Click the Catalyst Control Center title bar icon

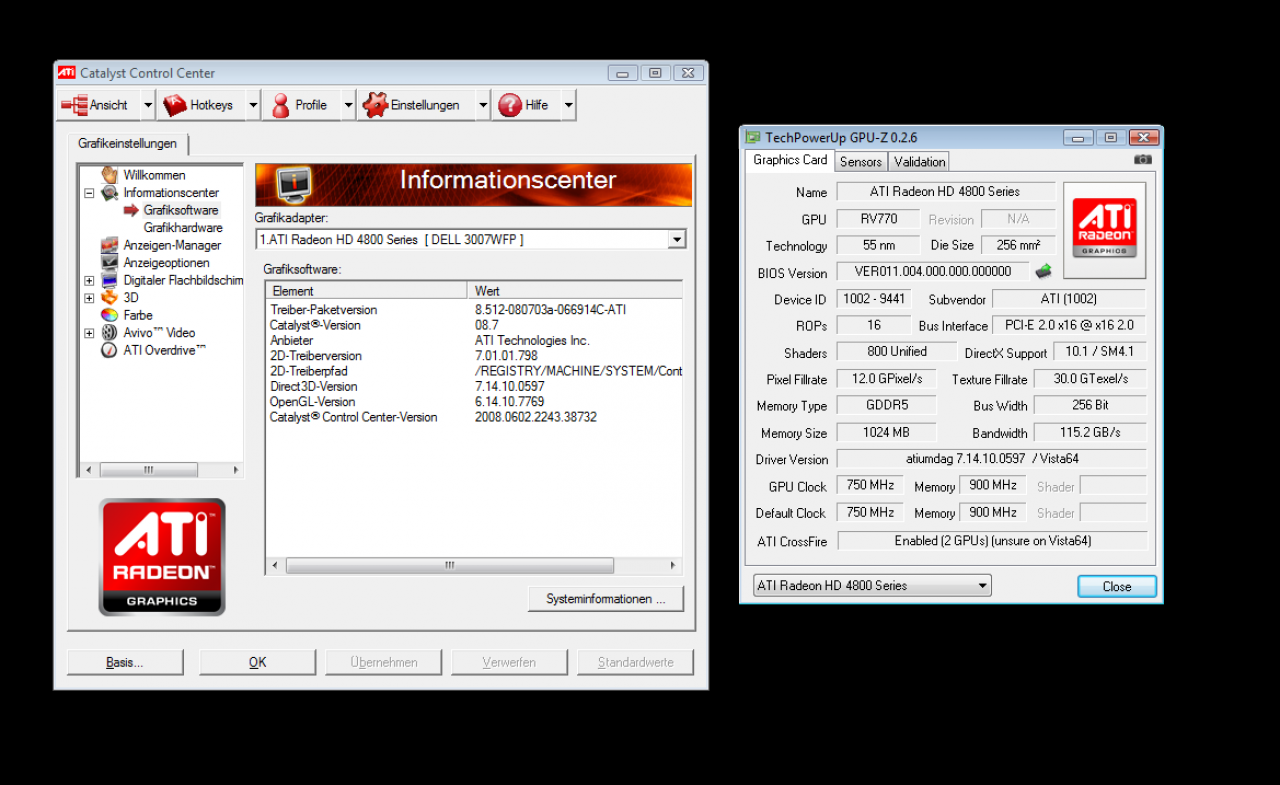66,72
